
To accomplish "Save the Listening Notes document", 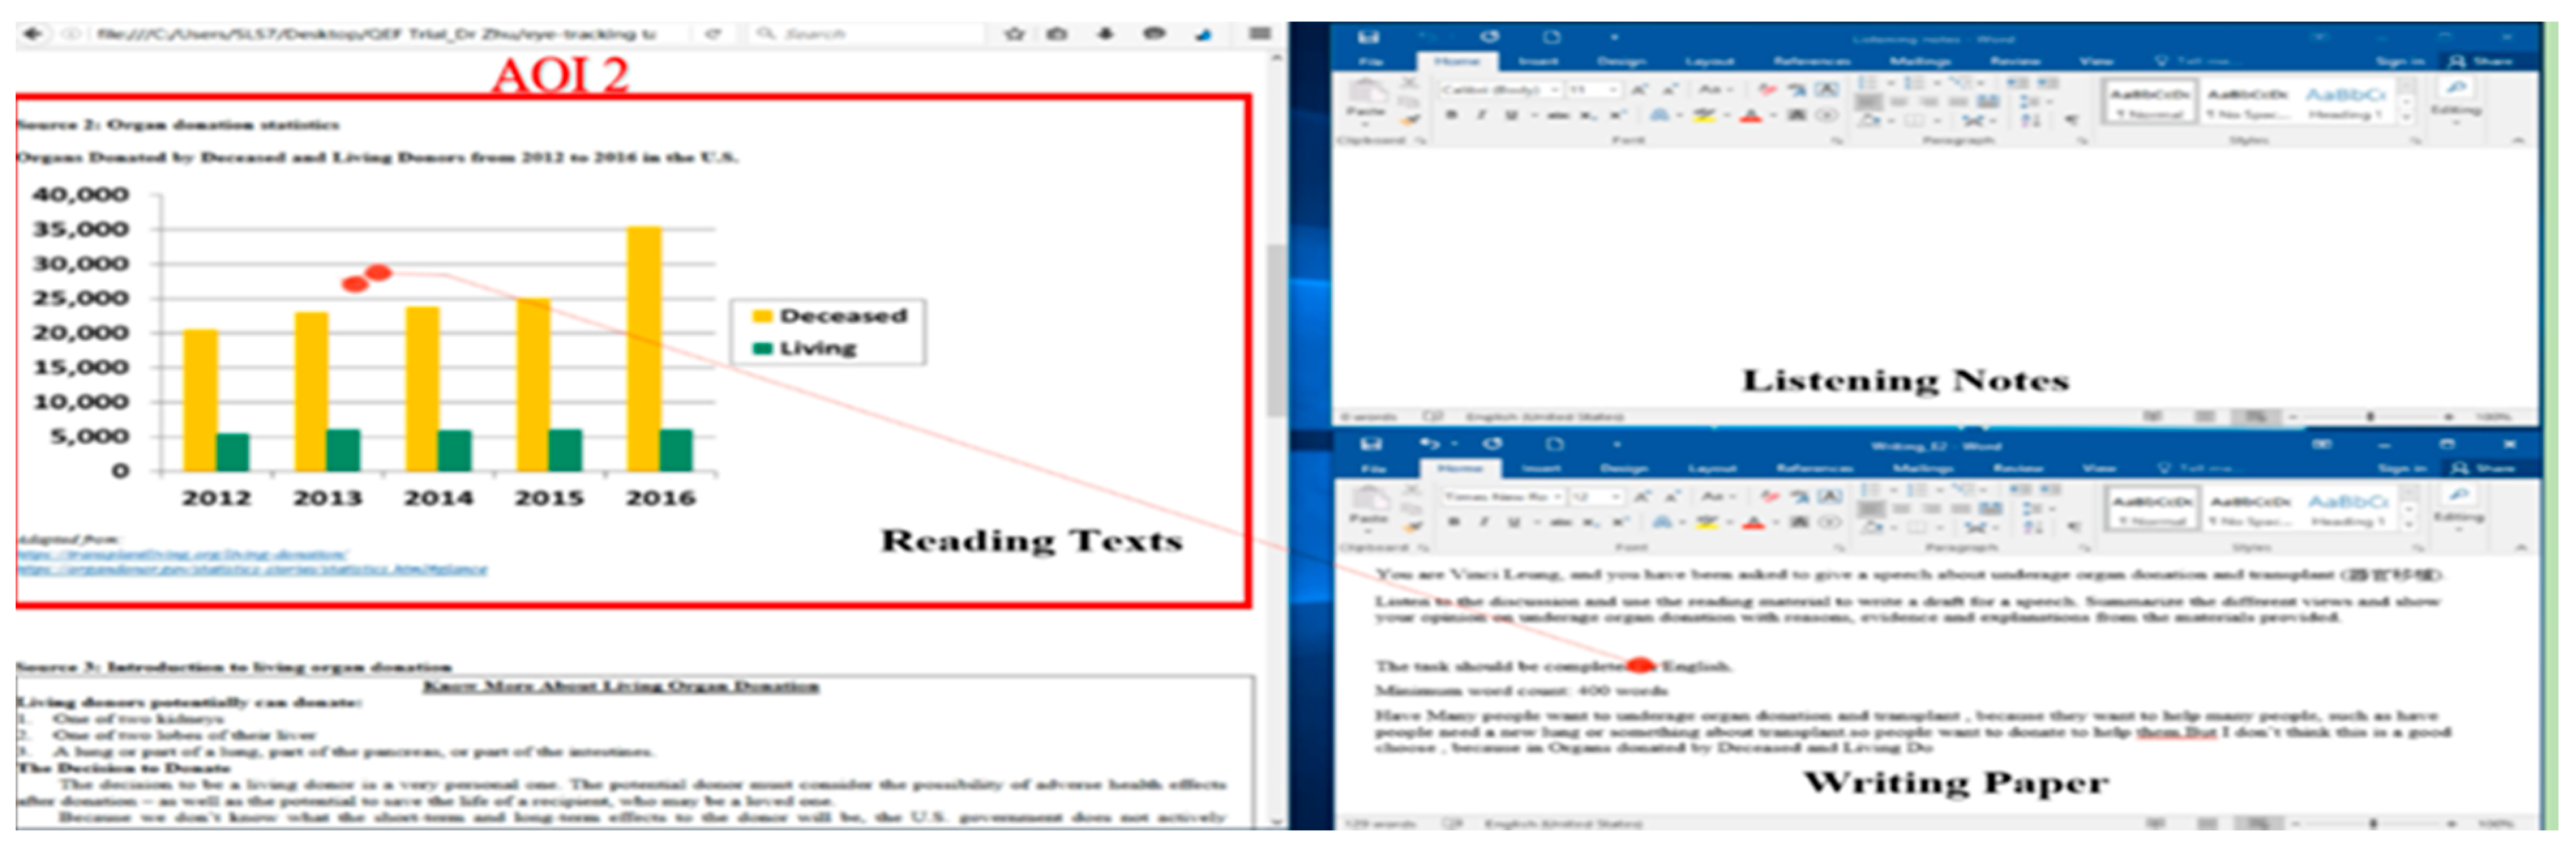I will click(x=1367, y=37).
